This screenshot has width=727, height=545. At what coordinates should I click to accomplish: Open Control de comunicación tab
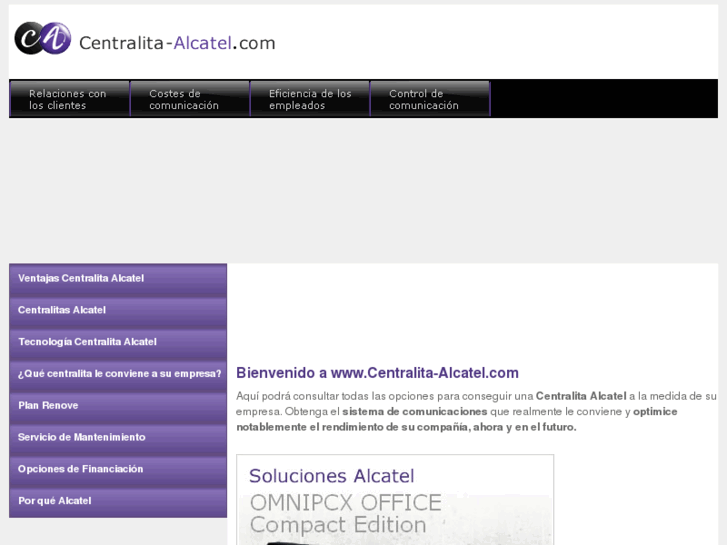click(430, 99)
